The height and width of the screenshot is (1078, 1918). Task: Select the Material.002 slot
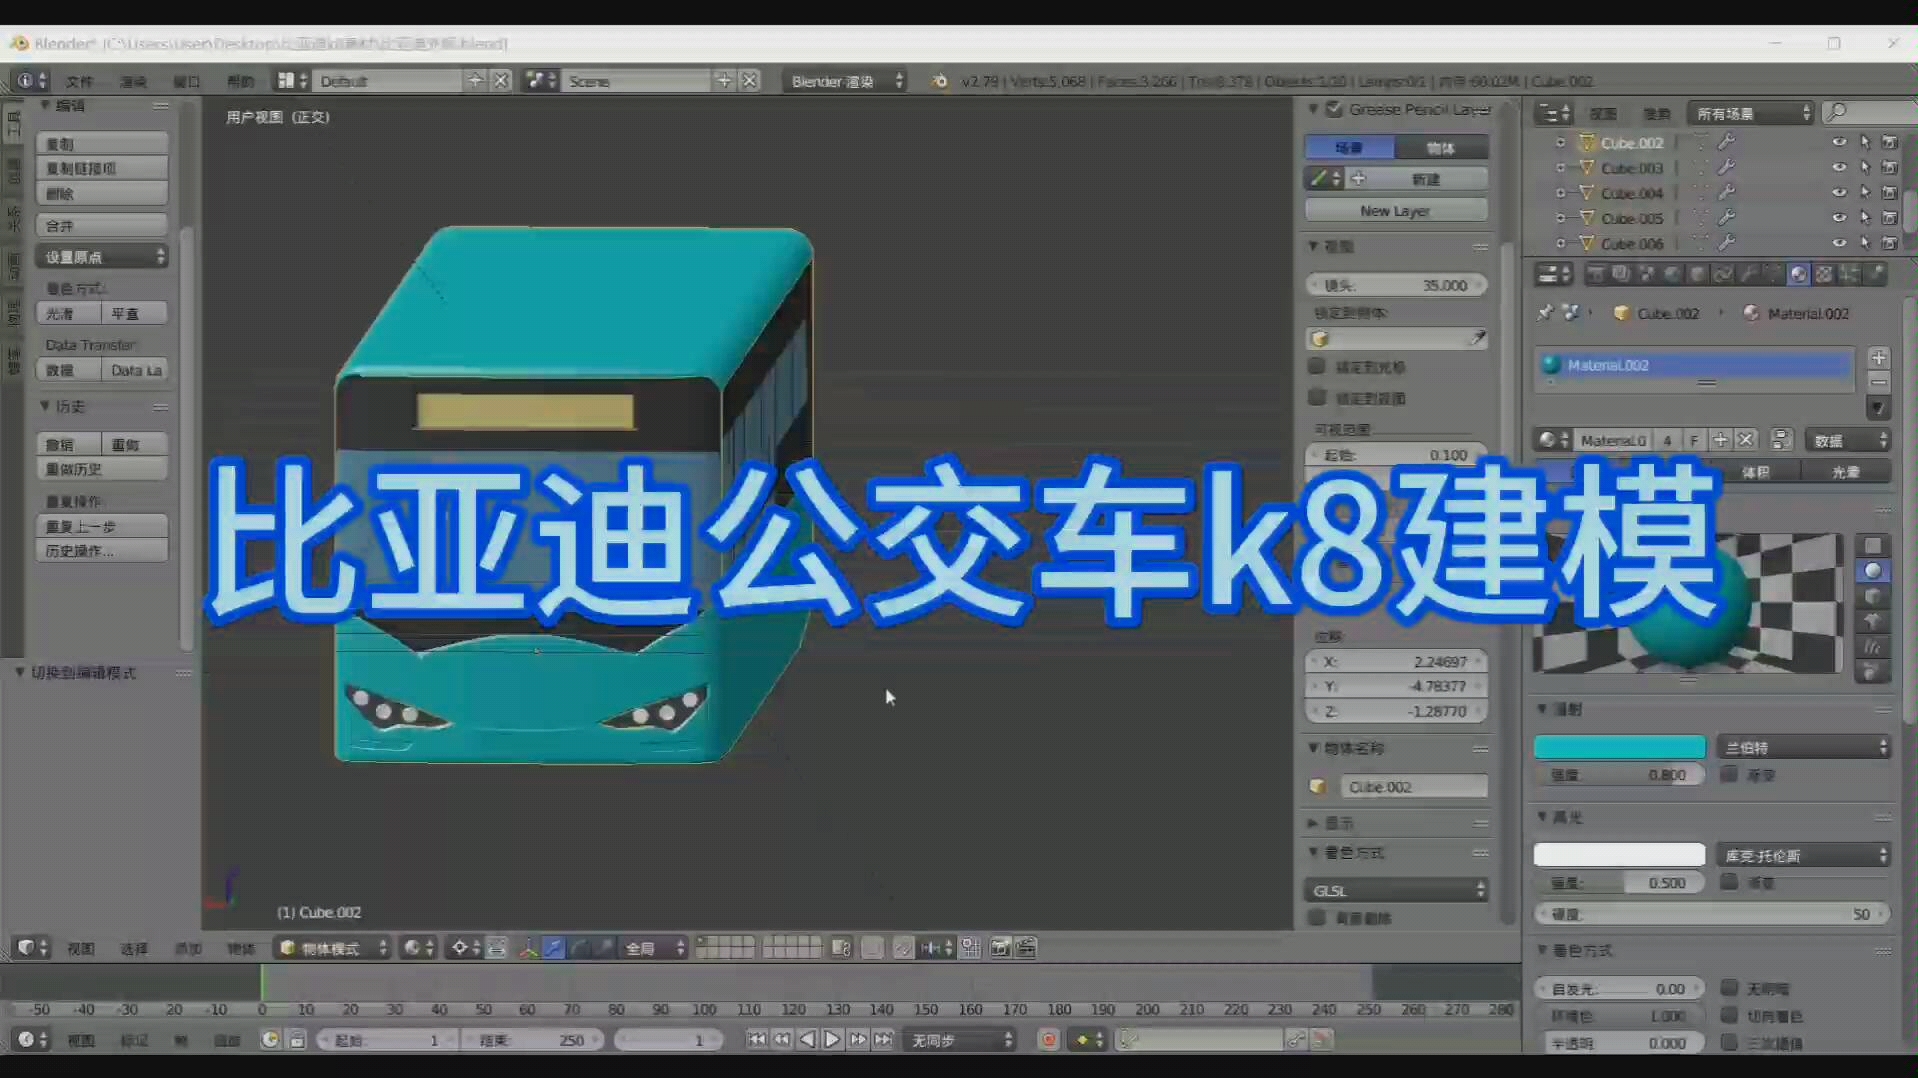pos(1693,365)
